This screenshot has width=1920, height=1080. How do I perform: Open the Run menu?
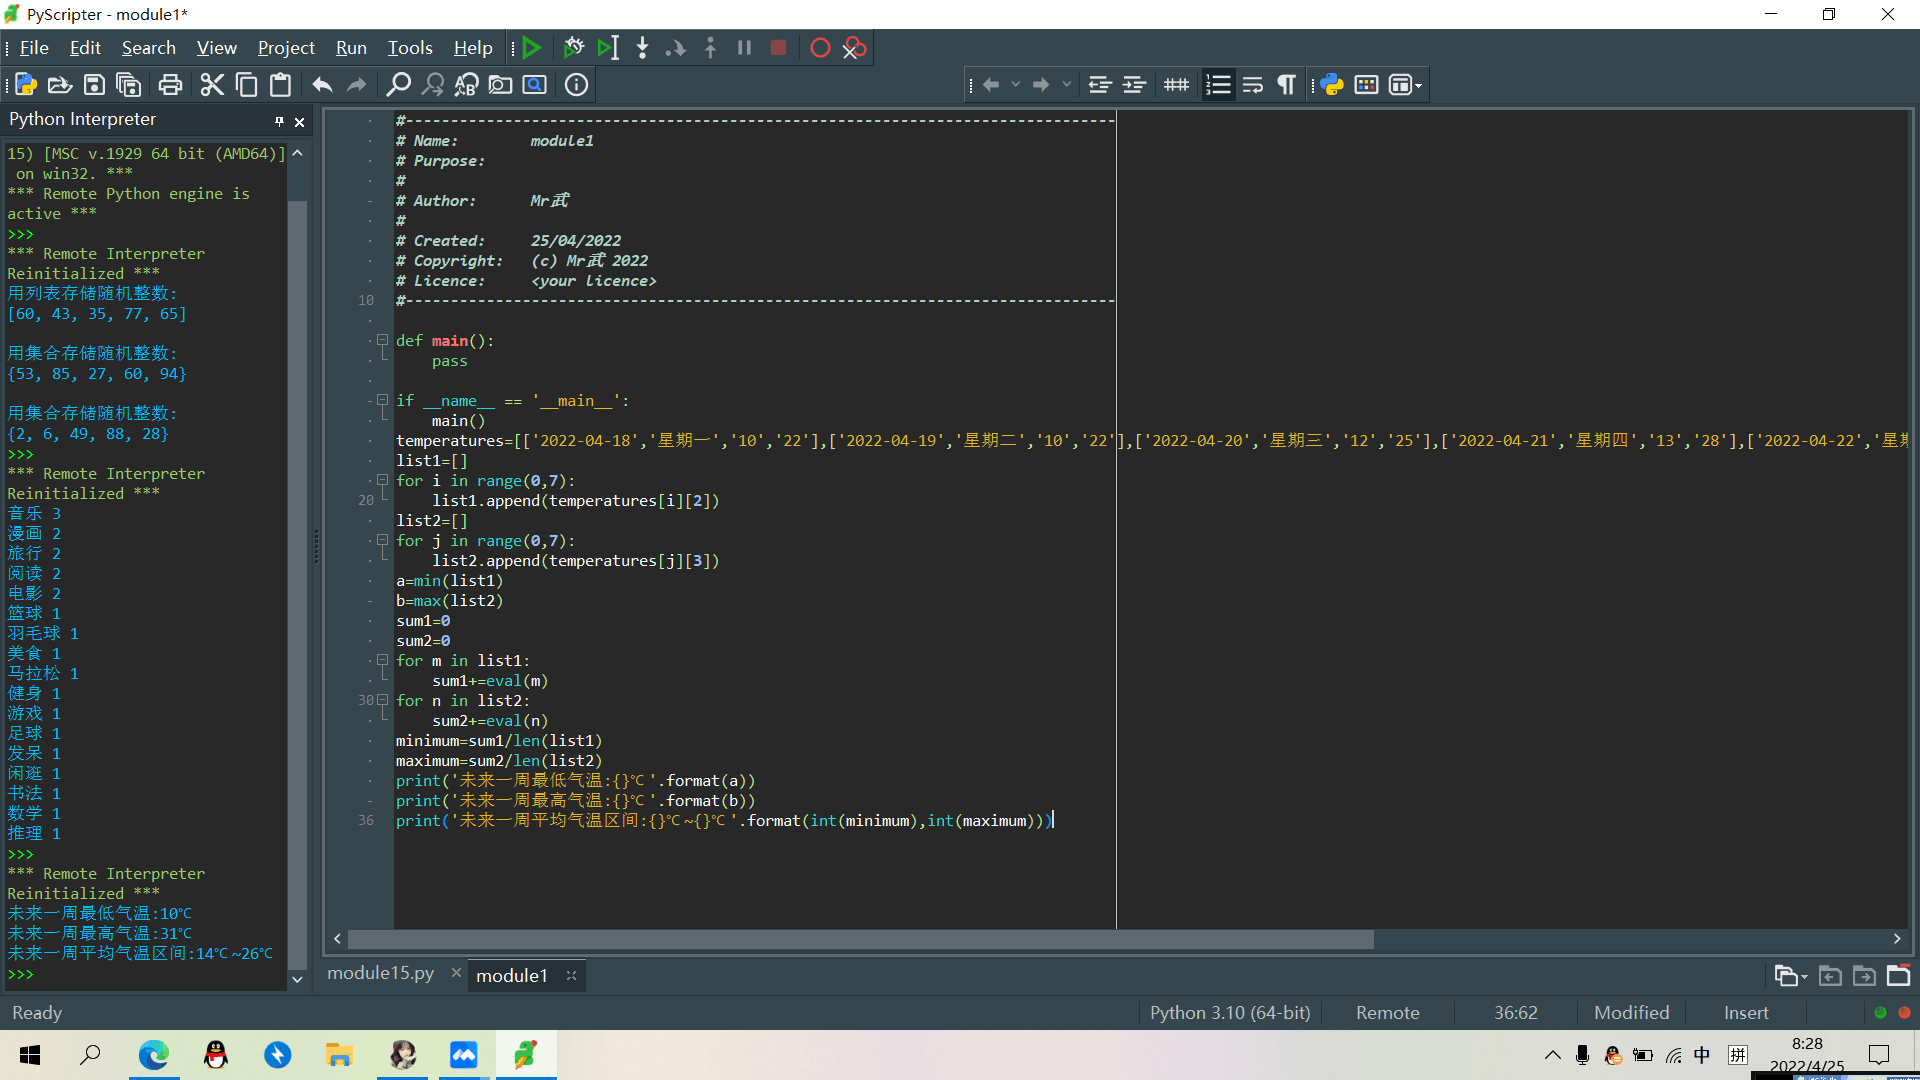click(351, 48)
